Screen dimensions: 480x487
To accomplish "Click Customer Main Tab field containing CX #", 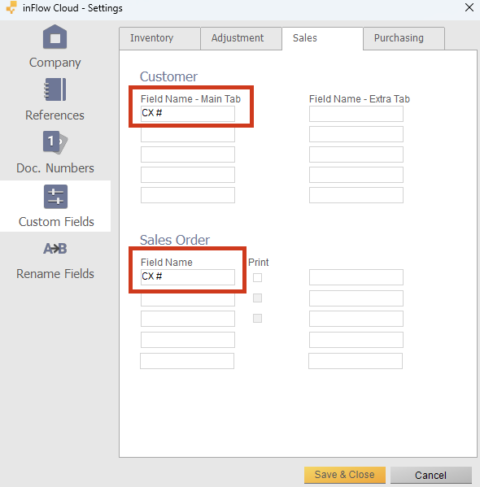I will pyautogui.click(x=188, y=114).
